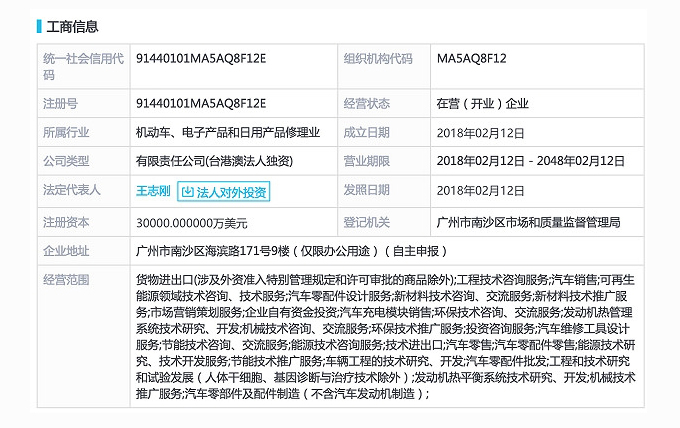680x428 pixels.
Task: Click the 营业期限 label
Action: [366, 161]
